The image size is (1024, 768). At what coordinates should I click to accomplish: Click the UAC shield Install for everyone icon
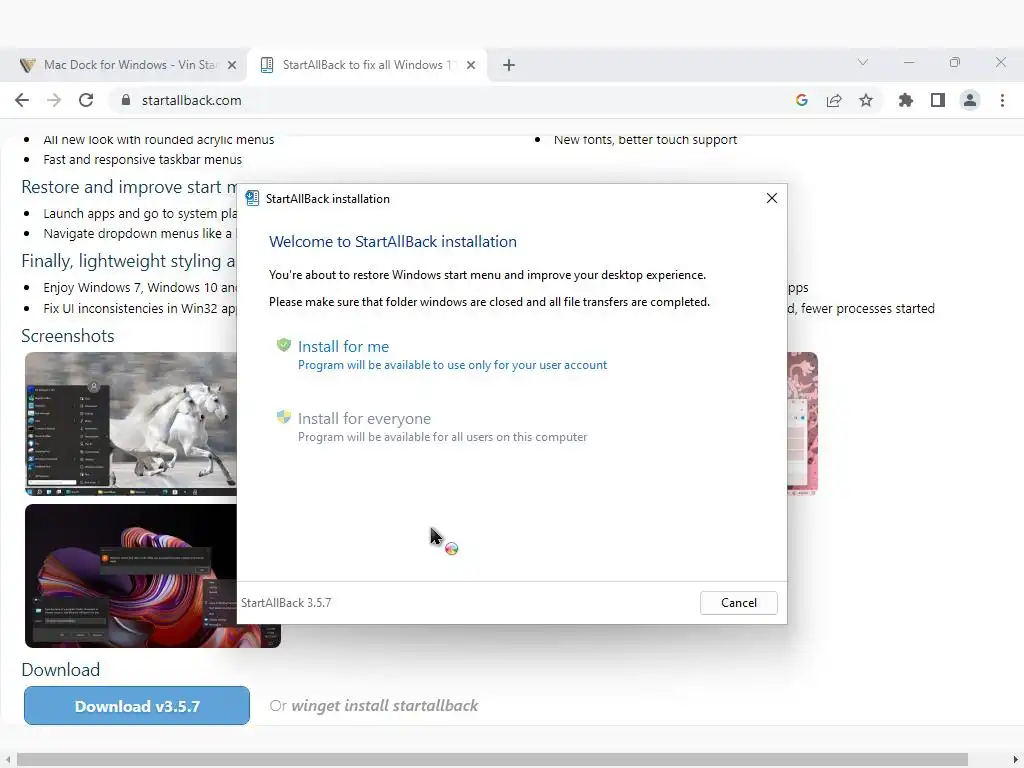click(x=283, y=417)
